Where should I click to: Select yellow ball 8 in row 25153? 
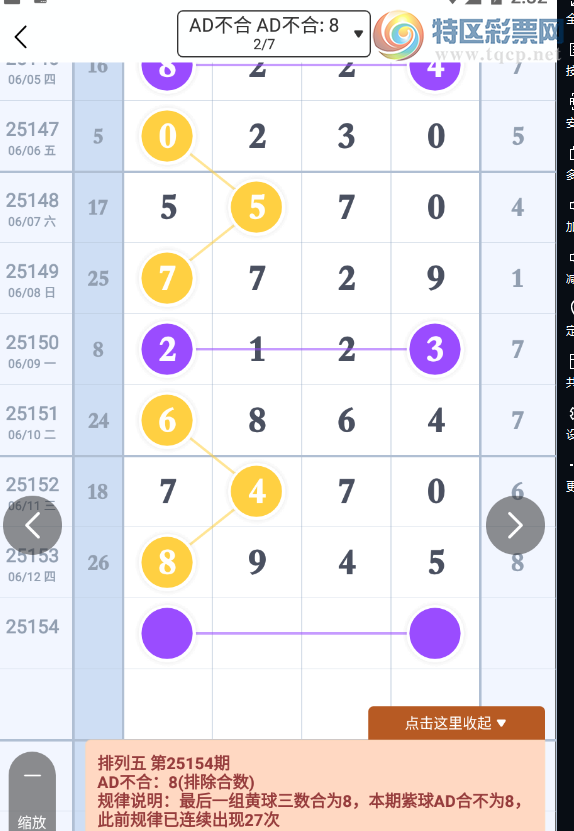pyautogui.click(x=167, y=562)
